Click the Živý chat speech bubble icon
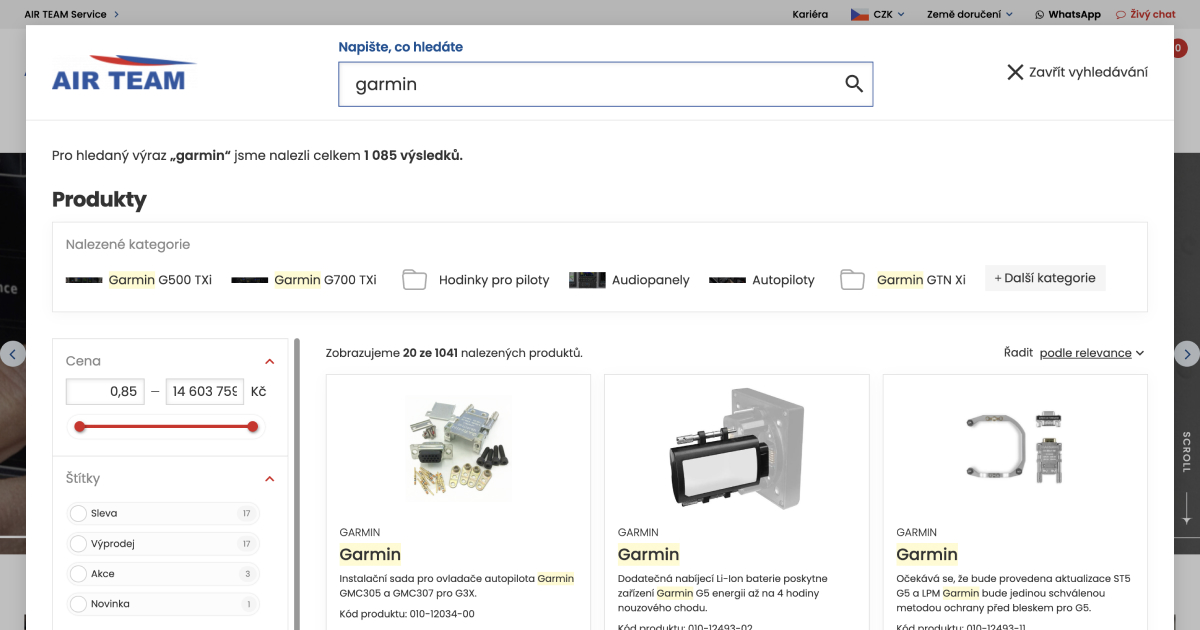The height and width of the screenshot is (630, 1200). point(1121,15)
